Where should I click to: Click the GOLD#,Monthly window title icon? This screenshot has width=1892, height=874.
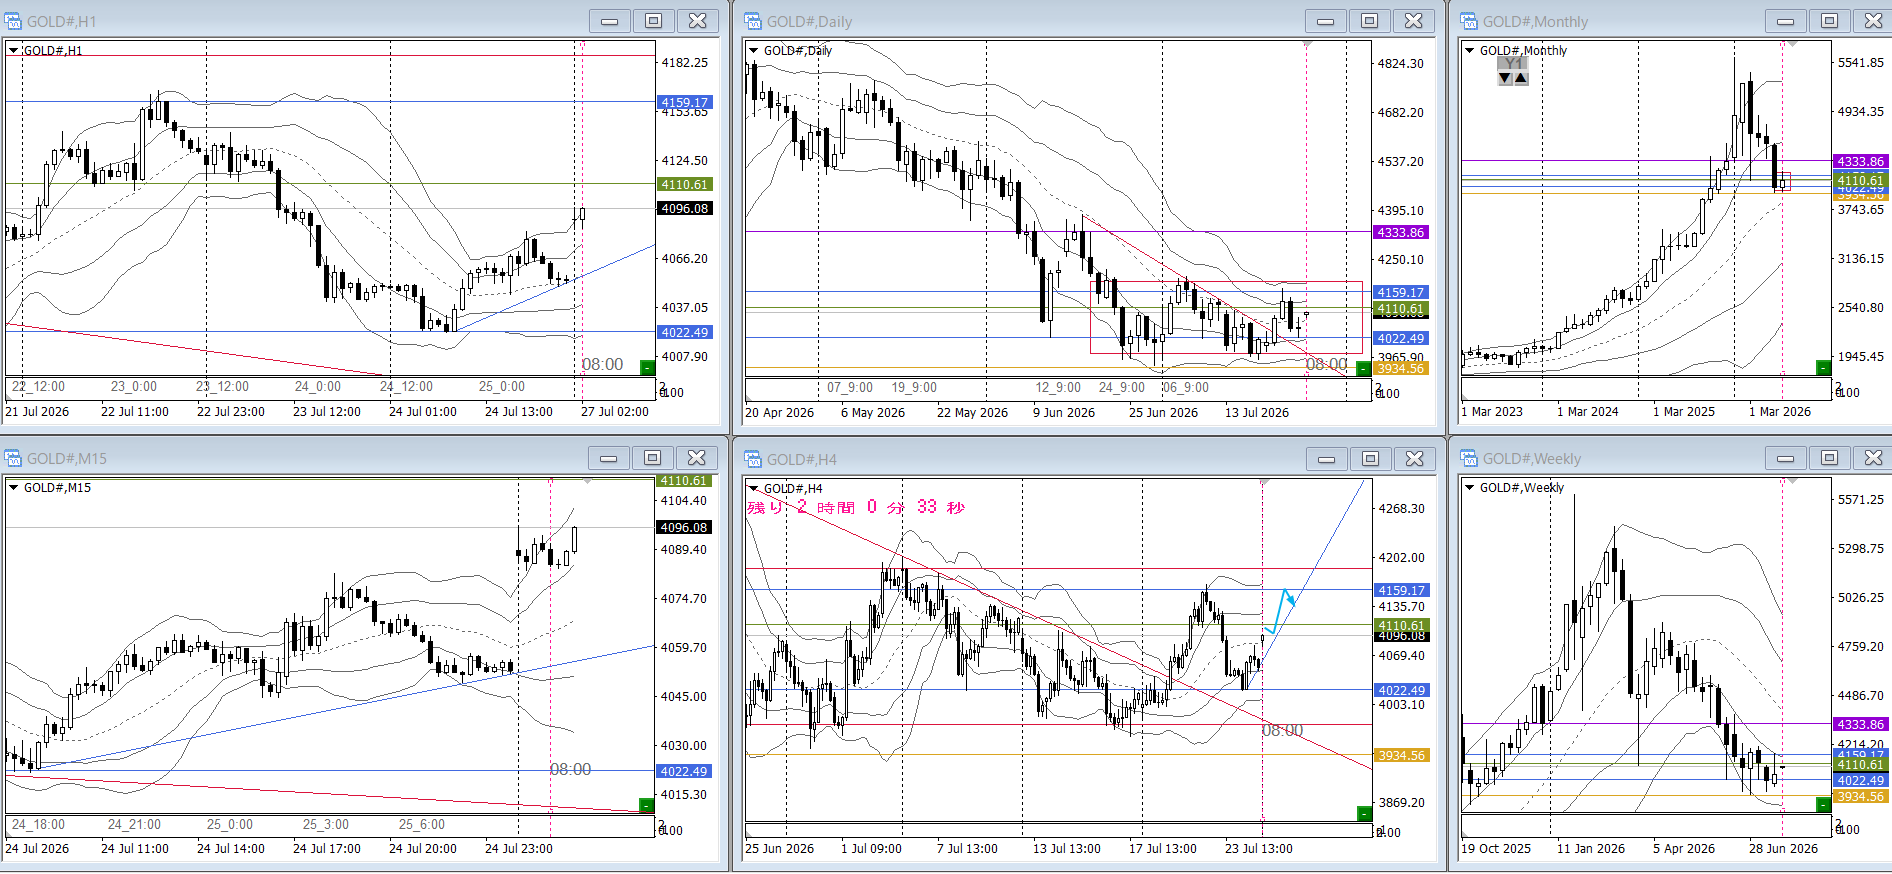coord(1469,21)
